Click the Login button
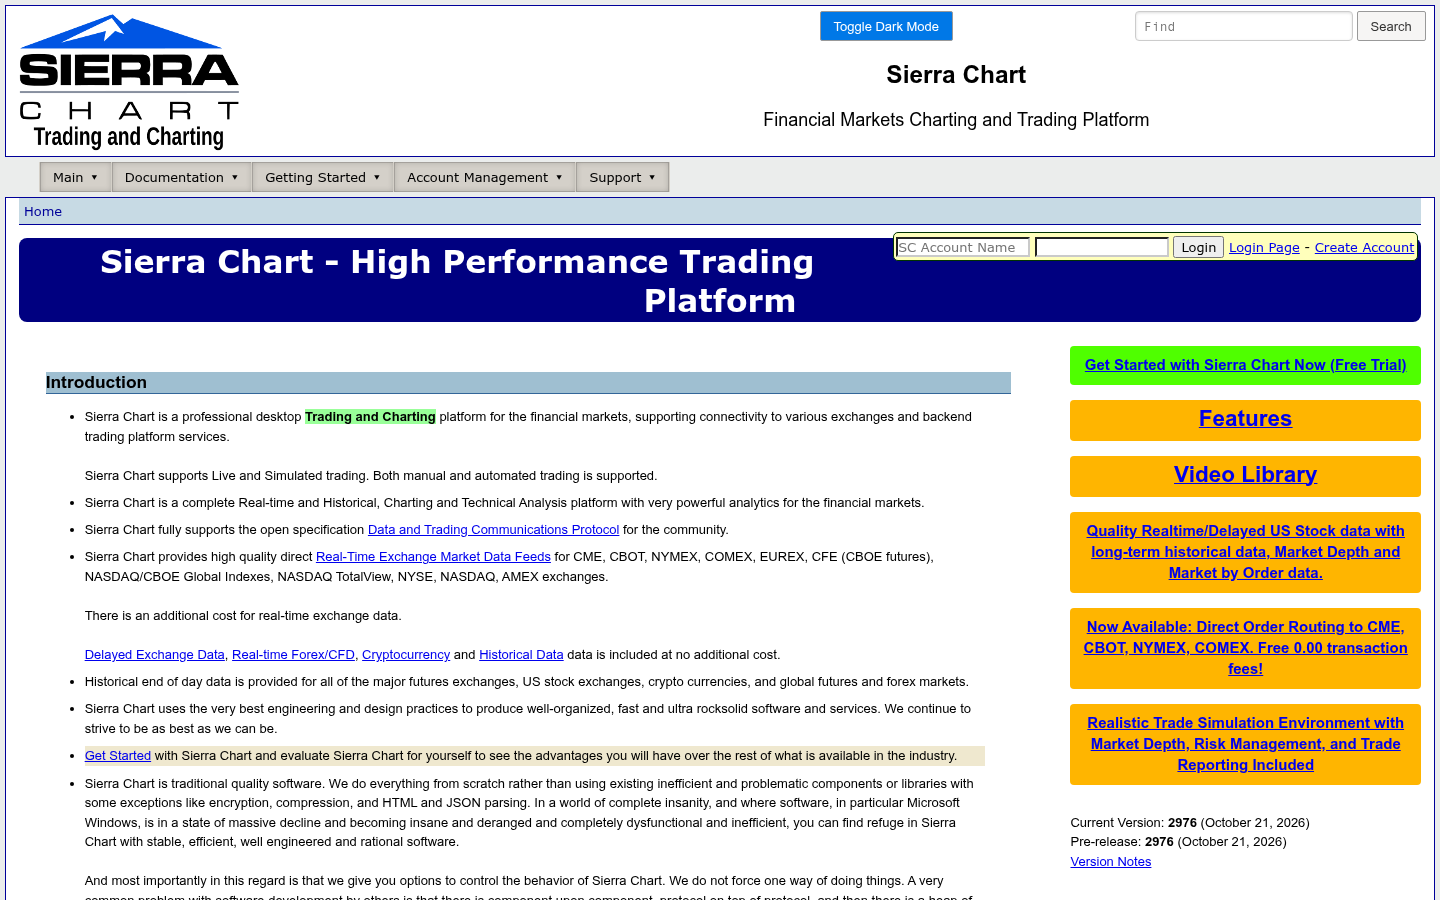The height and width of the screenshot is (900, 1440). [x=1198, y=247]
